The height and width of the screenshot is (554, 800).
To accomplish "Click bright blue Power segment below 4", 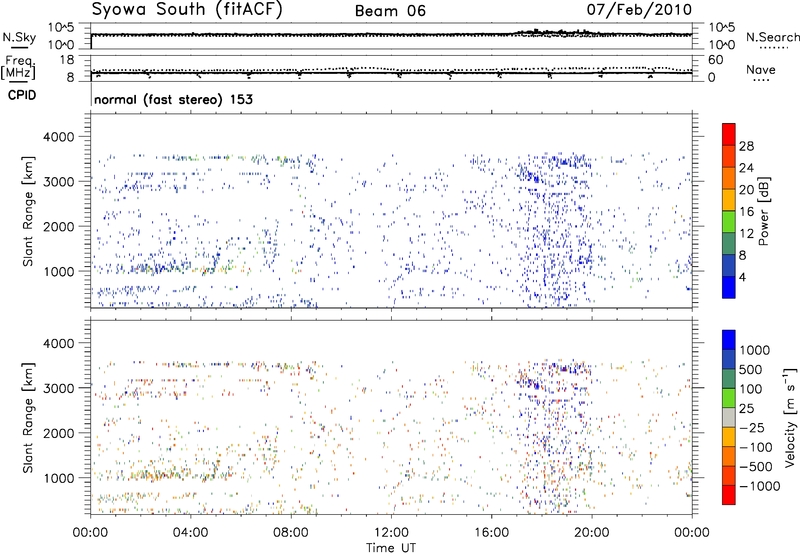I will [729, 287].
